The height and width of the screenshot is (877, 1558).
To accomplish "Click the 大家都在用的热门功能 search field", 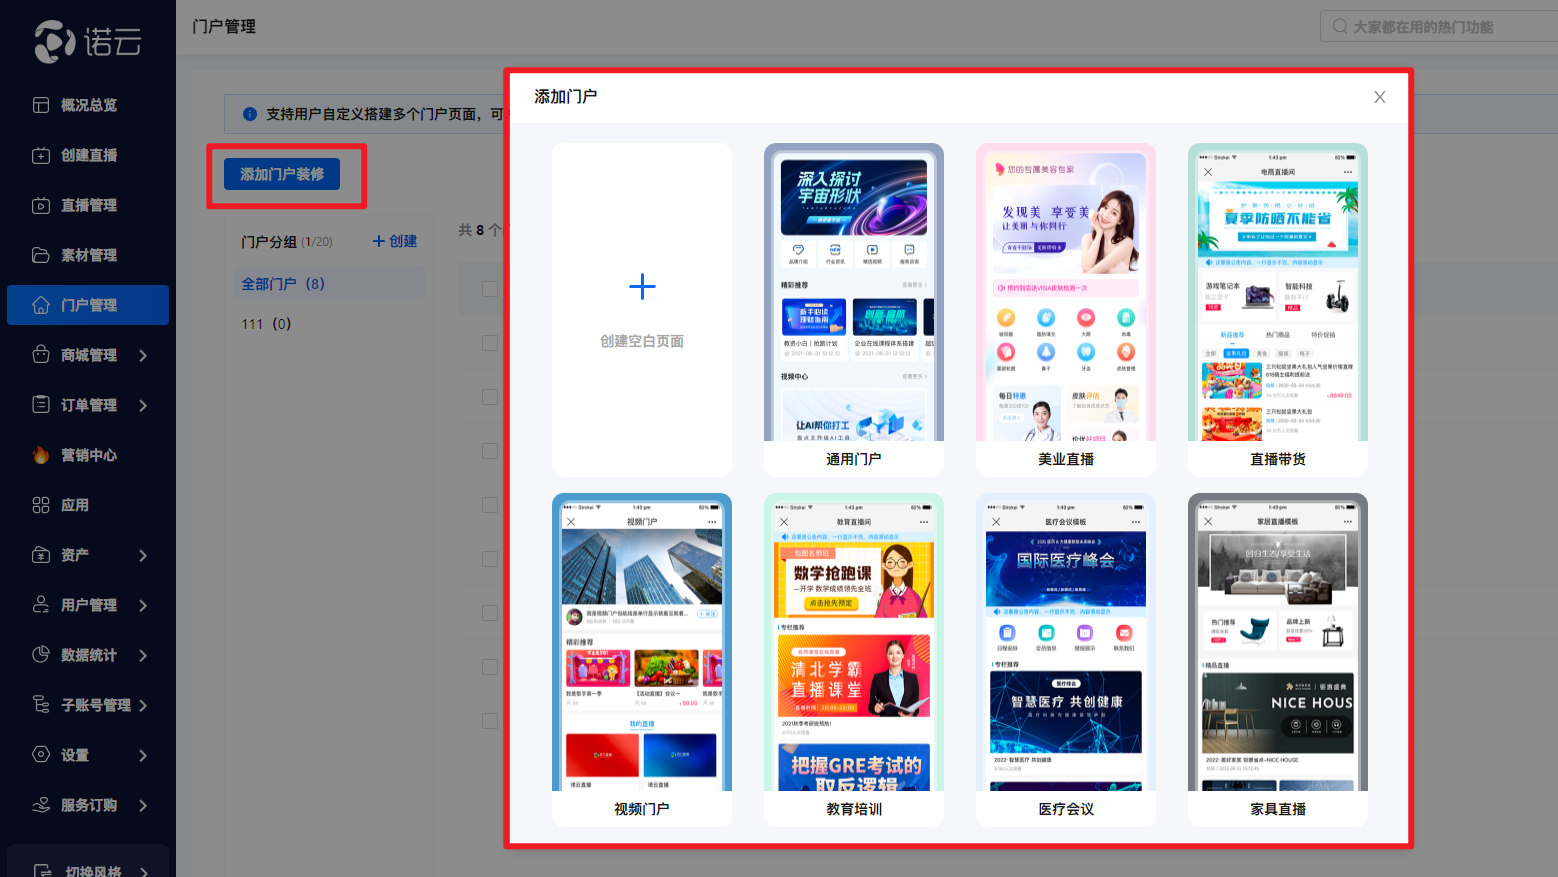I will coord(1440,27).
